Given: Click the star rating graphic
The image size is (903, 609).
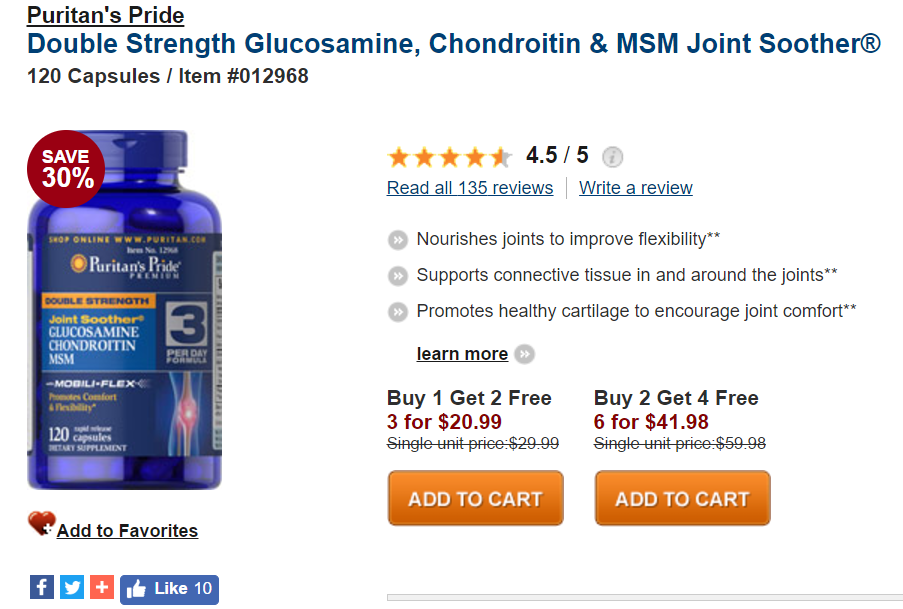Looking at the screenshot, I should pos(450,157).
